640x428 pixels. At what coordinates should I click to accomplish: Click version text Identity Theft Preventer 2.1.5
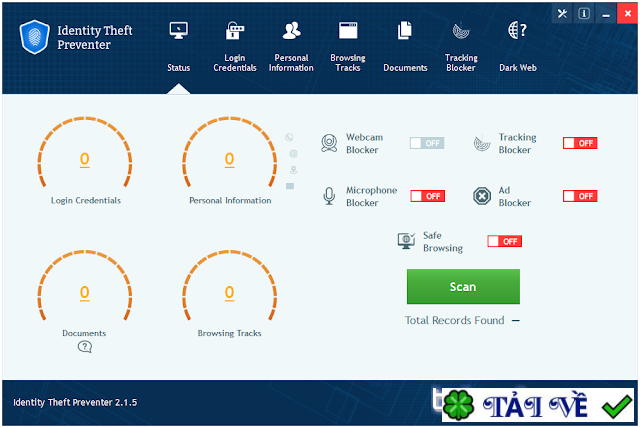coord(75,402)
